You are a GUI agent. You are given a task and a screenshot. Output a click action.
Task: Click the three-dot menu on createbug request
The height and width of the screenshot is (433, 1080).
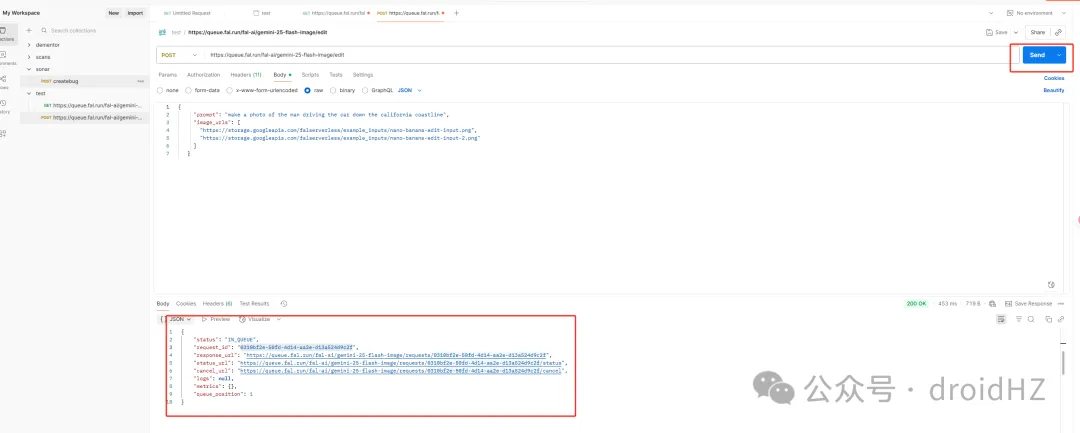[x=141, y=80]
